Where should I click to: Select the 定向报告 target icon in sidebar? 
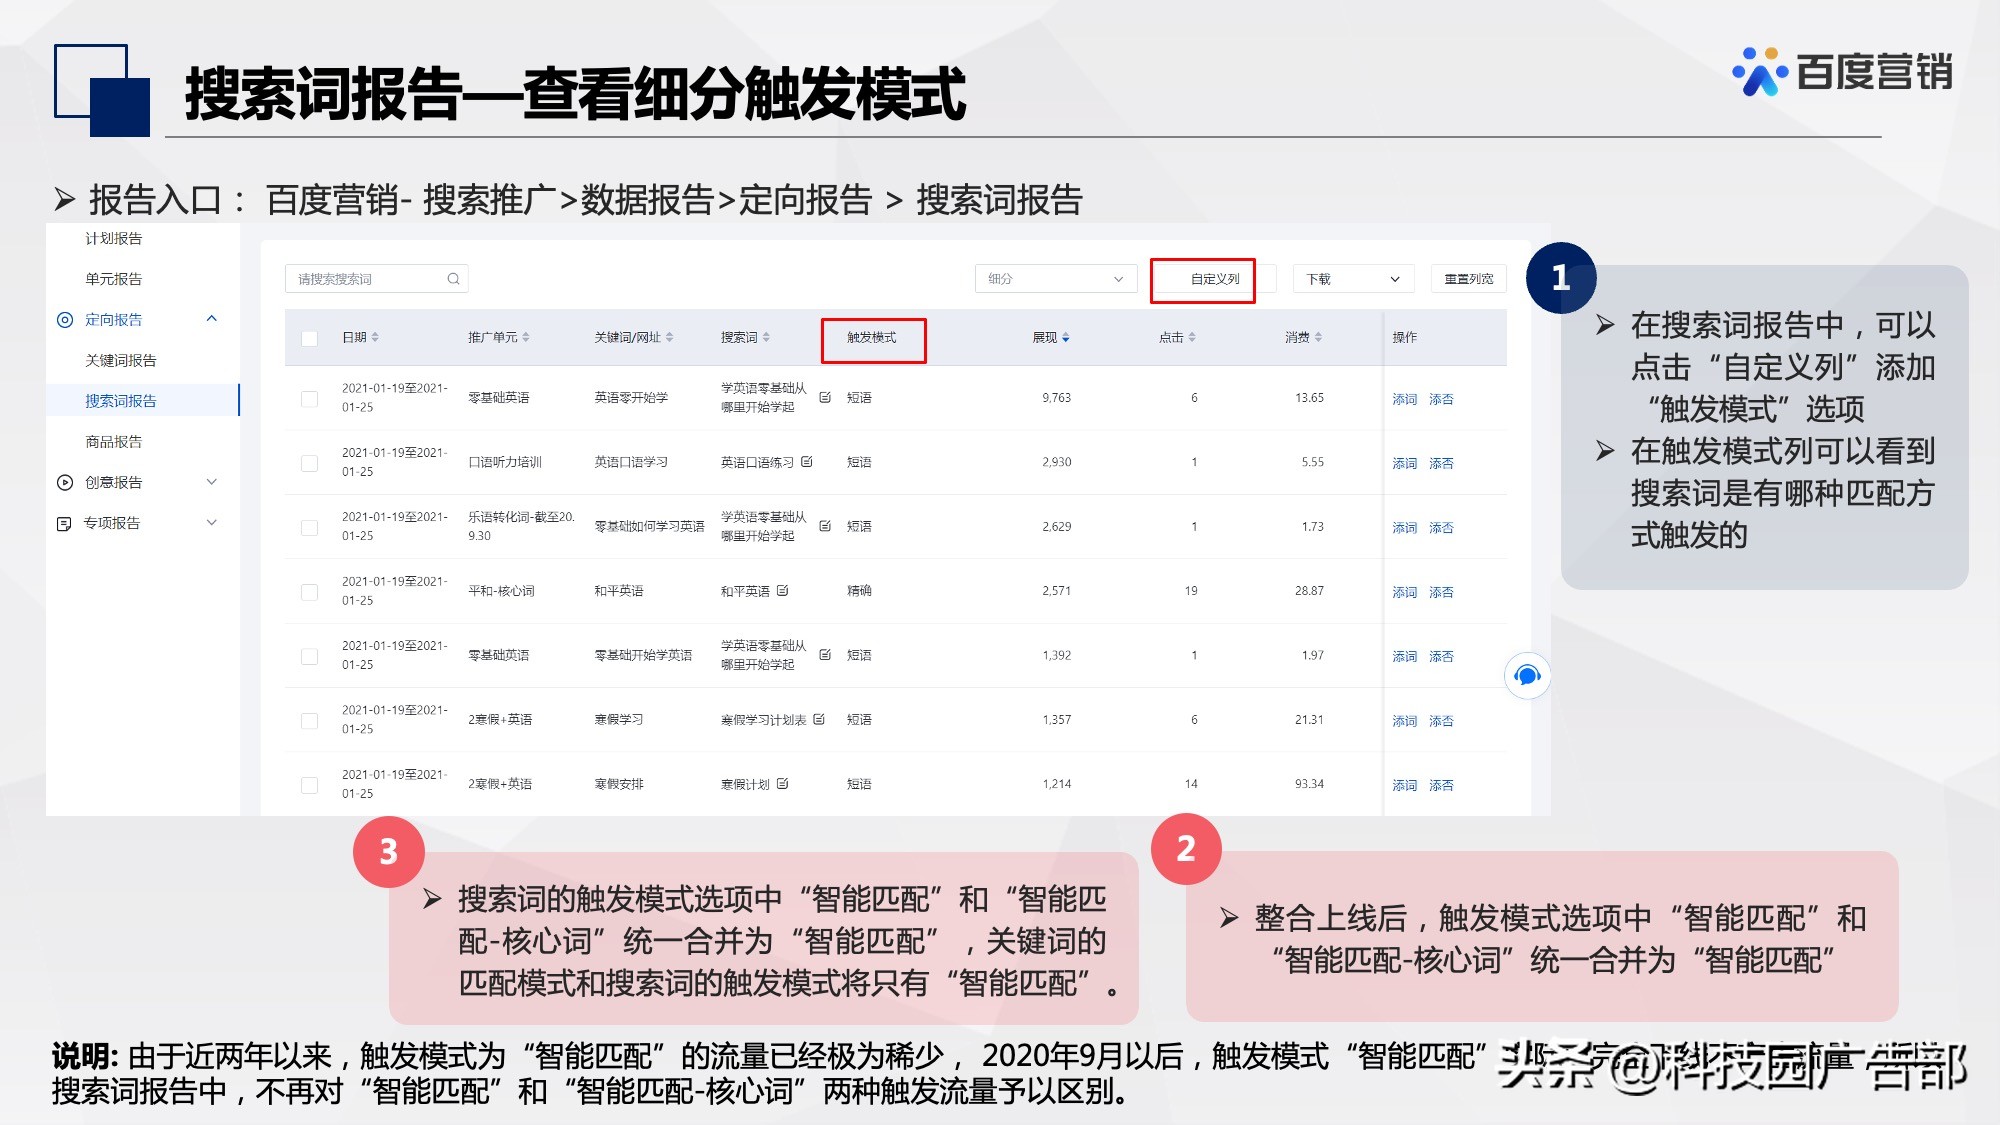coord(65,320)
